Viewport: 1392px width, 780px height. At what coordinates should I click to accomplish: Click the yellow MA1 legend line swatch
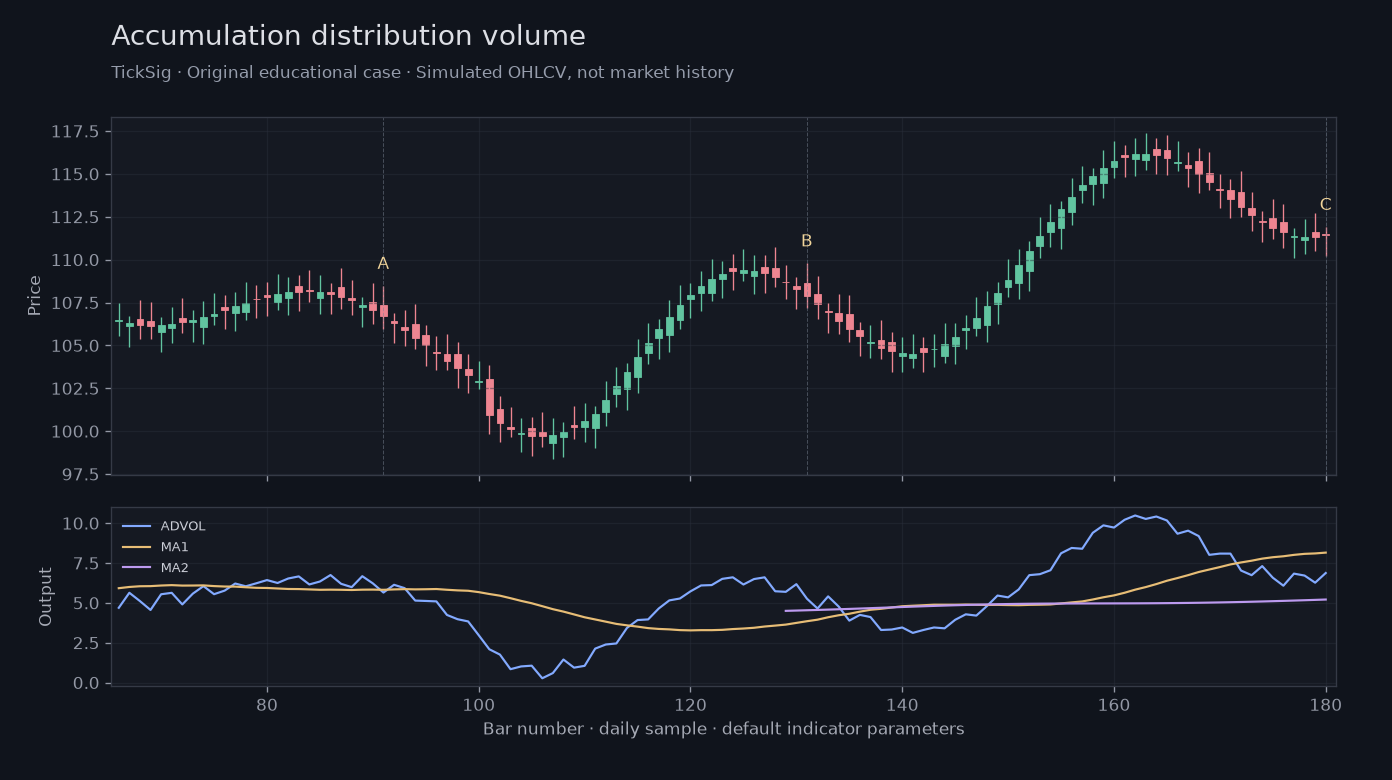pos(136,547)
